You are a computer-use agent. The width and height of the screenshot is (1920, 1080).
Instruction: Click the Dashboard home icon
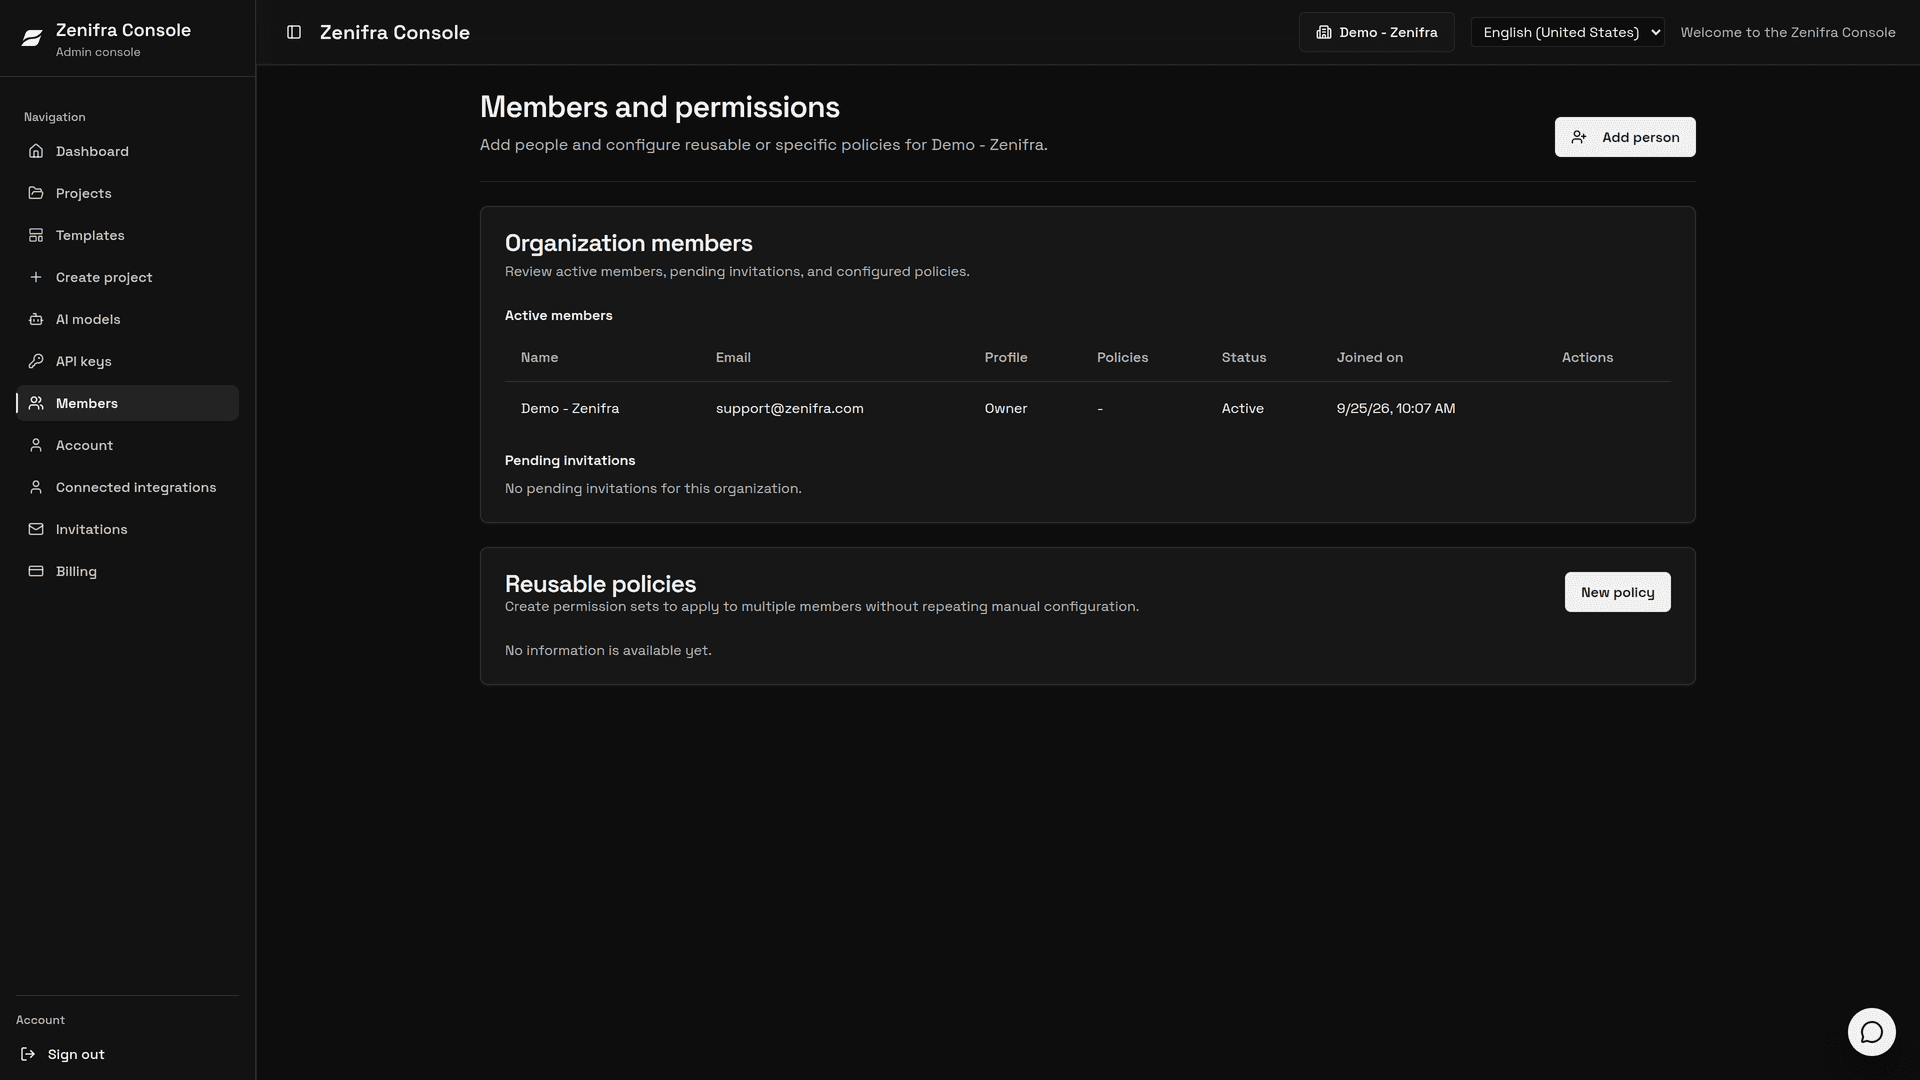pos(36,151)
